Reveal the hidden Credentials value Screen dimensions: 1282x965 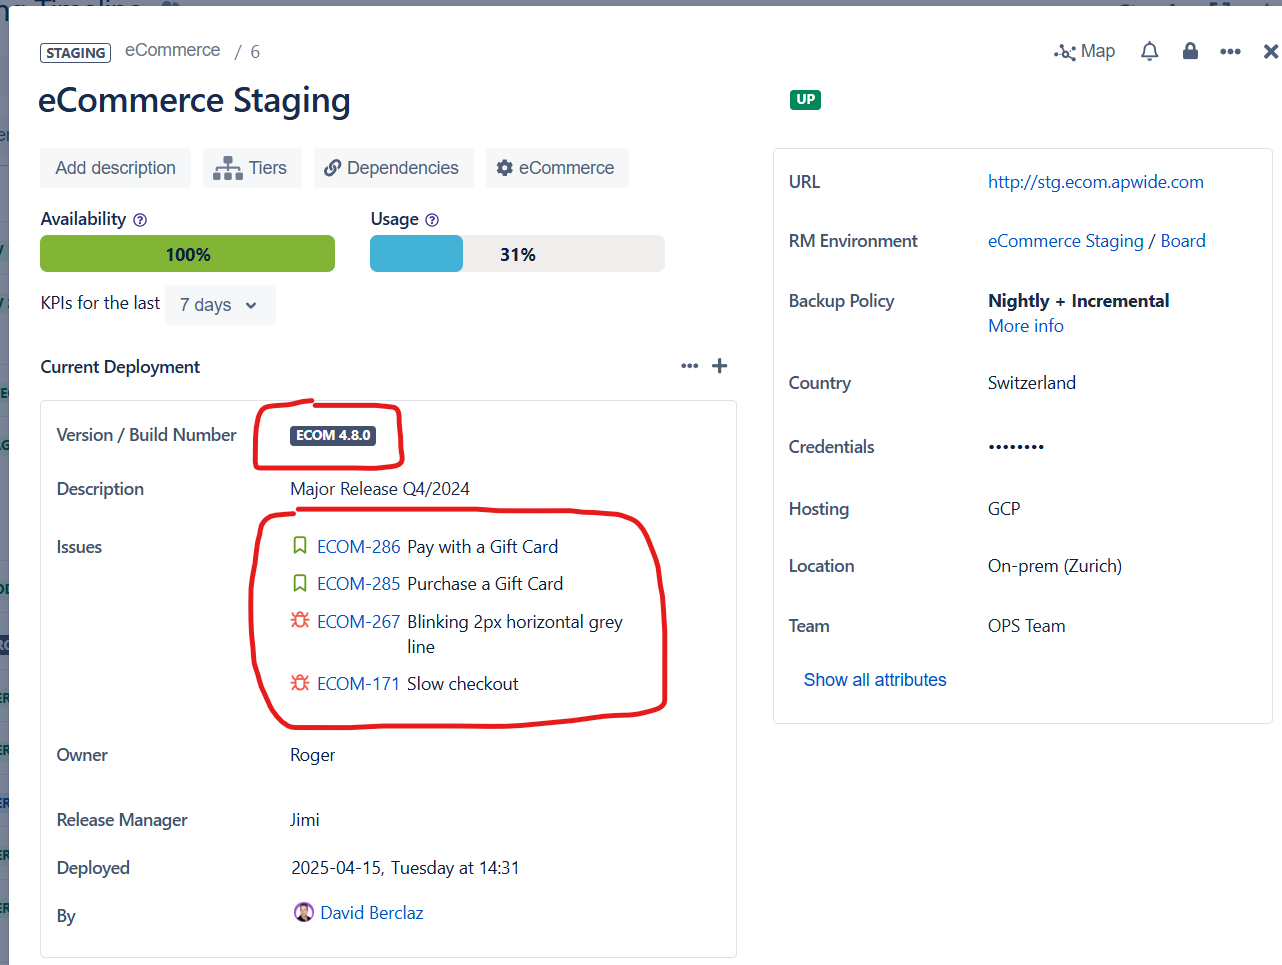pyautogui.click(x=1016, y=447)
